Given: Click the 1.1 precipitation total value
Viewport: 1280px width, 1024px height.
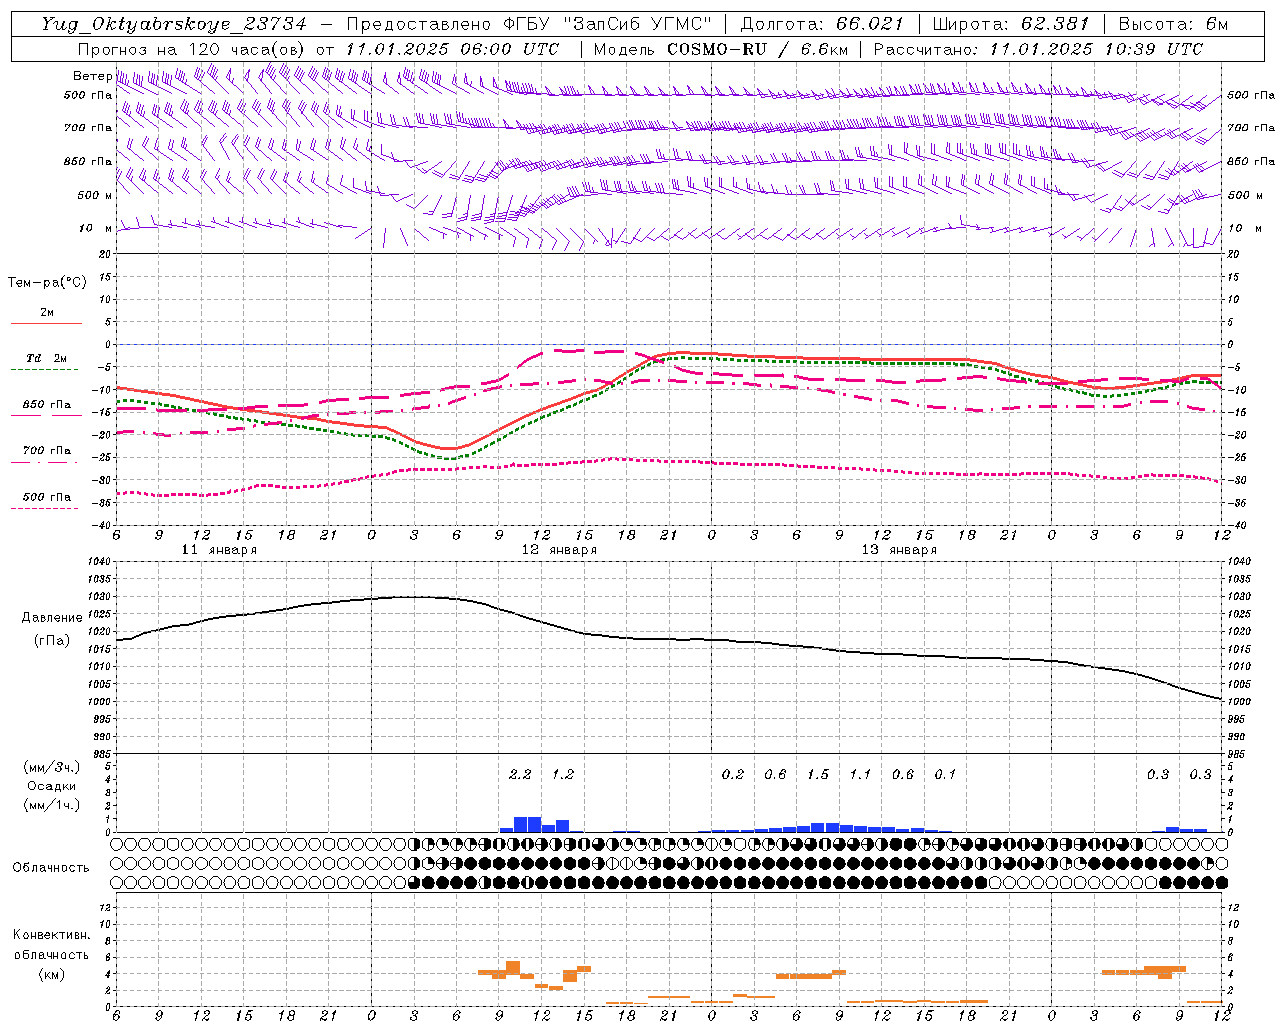Looking at the screenshot, I should (860, 775).
